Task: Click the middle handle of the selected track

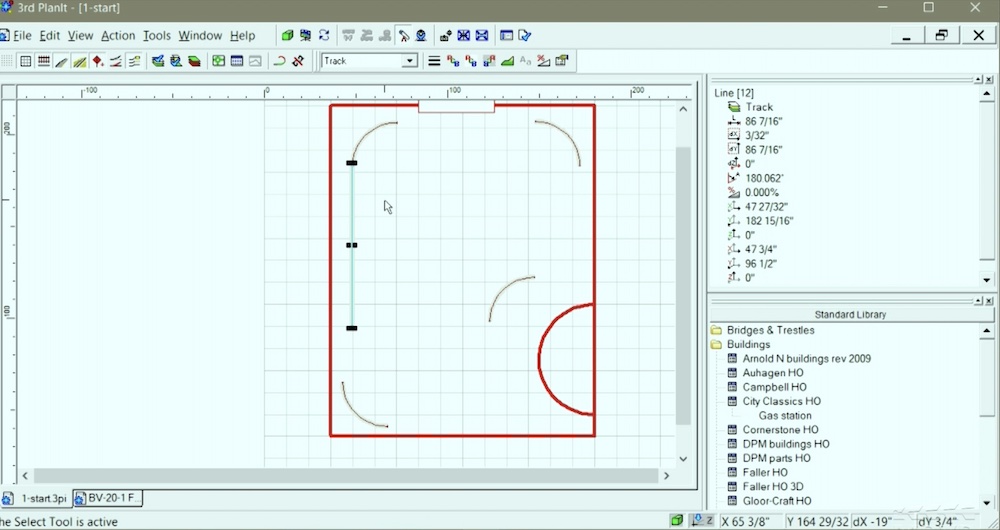Action: [351, 245]
